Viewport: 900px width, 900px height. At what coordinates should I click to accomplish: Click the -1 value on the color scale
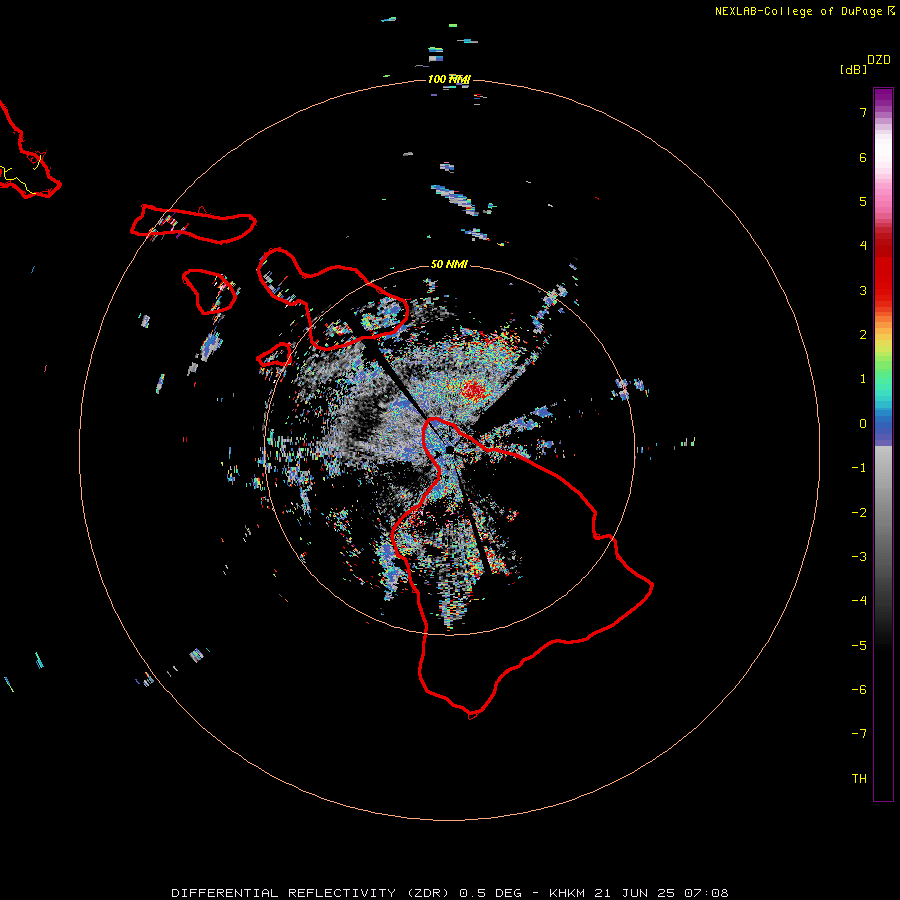click(859, 468)
